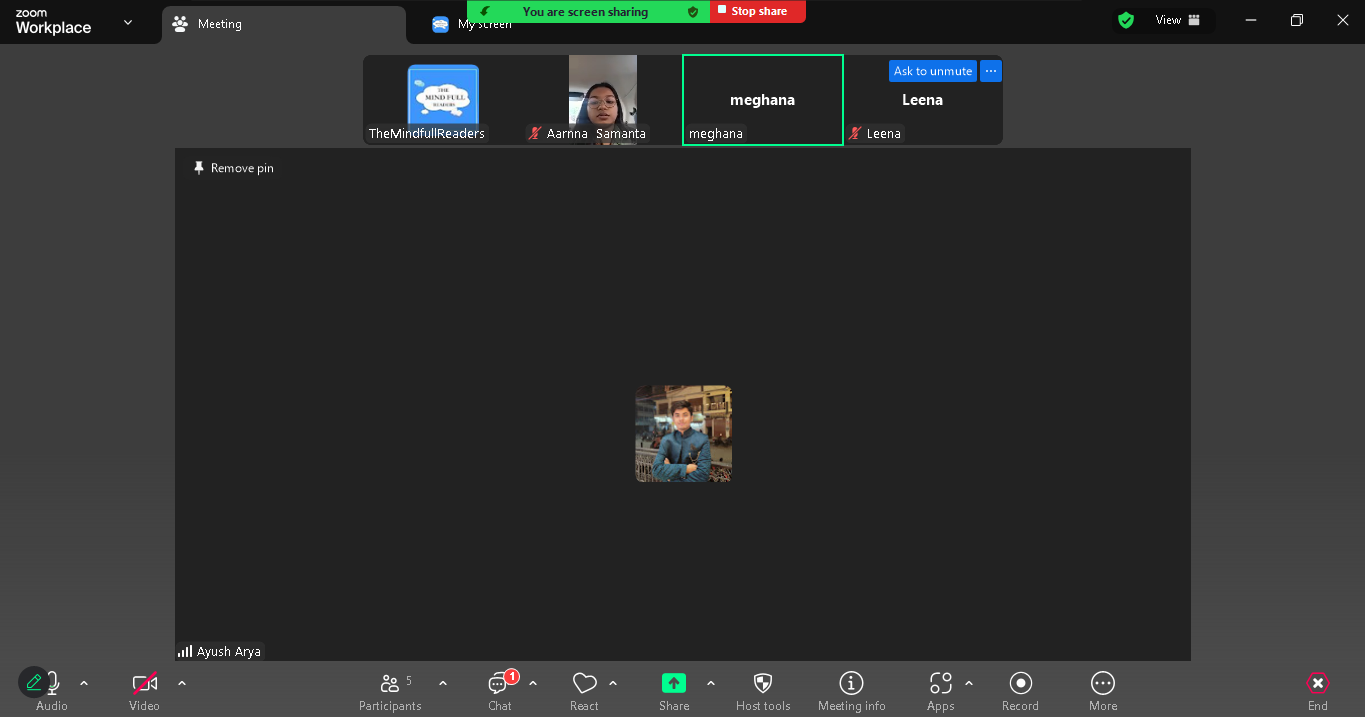Click Ask to unmute for Leena
Screen dimensions: 1365x717
tap(933, 71)
